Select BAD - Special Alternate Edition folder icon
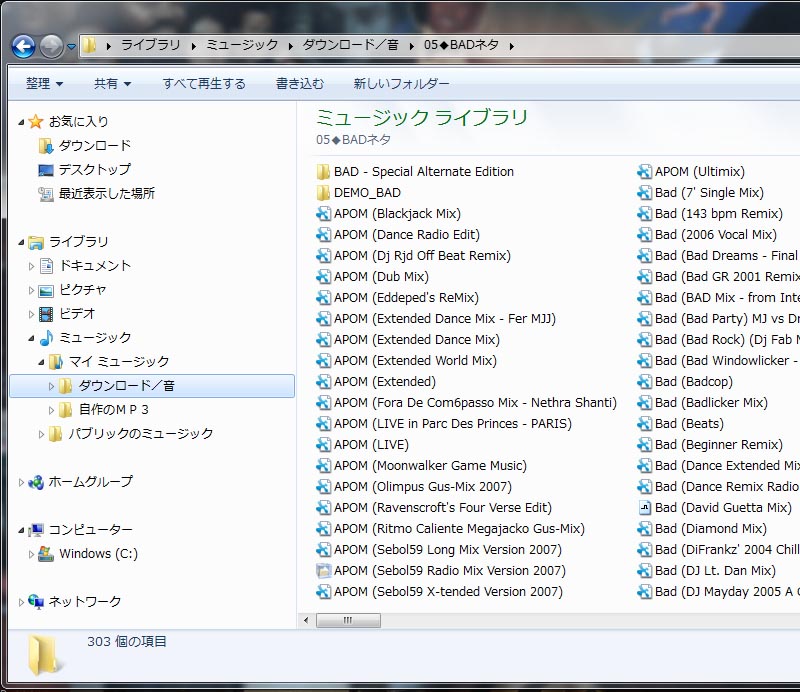 (x=323, y=172)
